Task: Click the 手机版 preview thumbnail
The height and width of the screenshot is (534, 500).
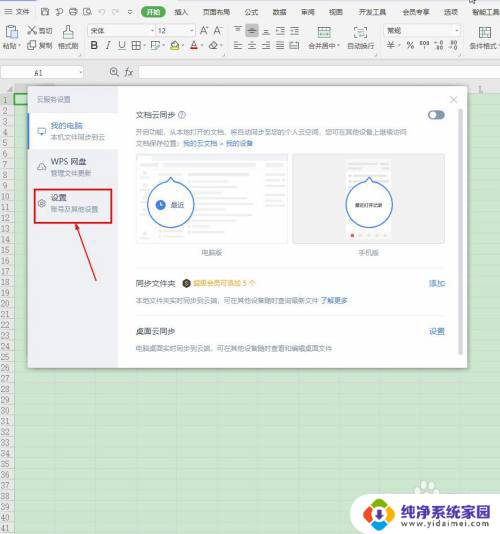Action: (x=369, y=199)
